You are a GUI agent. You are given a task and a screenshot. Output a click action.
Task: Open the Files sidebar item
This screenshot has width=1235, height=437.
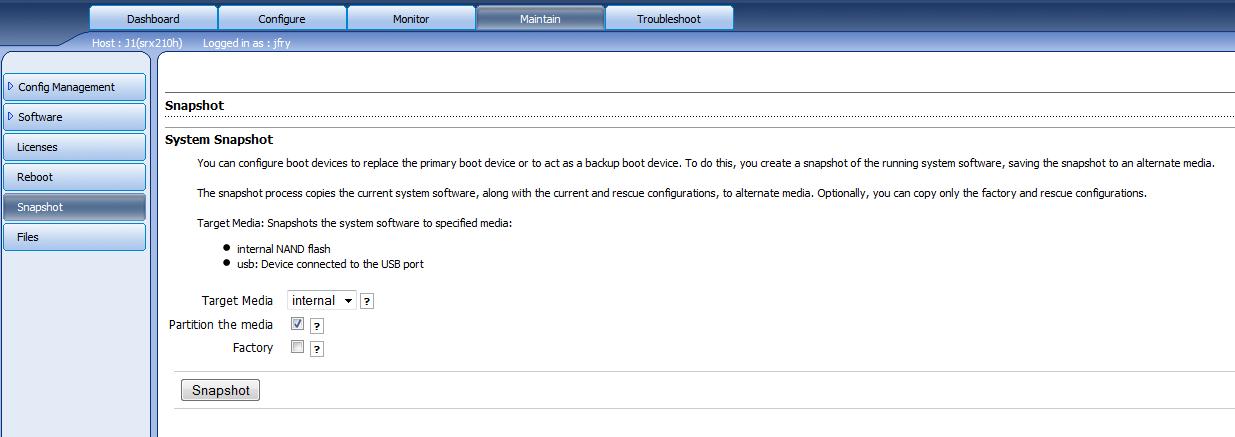pyautogui.click(x=28, y=237)
